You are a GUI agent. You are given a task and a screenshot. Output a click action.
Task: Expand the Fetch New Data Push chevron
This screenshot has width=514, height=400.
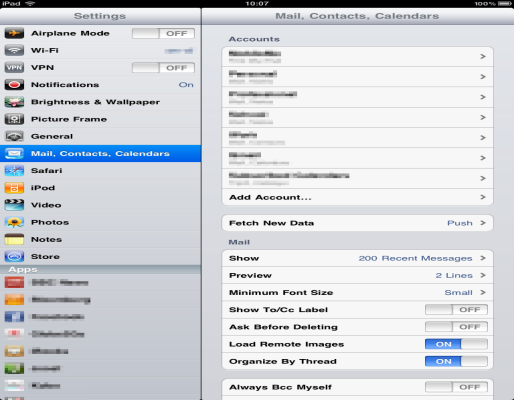(x=483, y=223)
